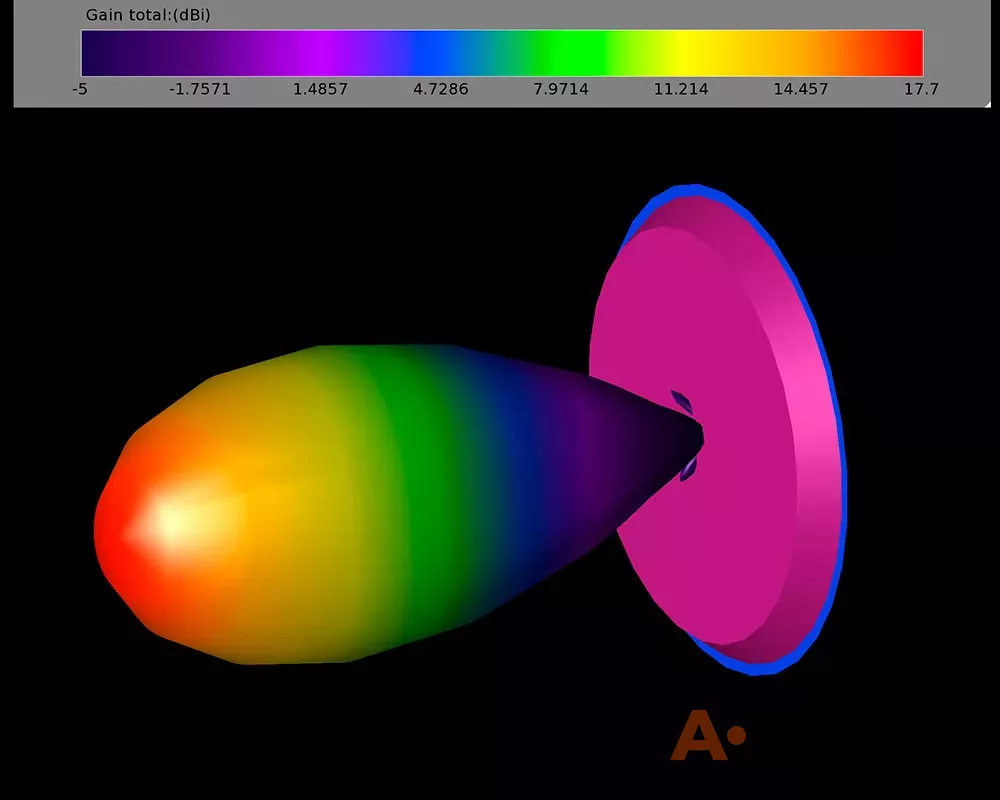Viewport: 1000px width, 800px height.
Task: Click the legend panel corner resize handle
Action: coord(987,103)
